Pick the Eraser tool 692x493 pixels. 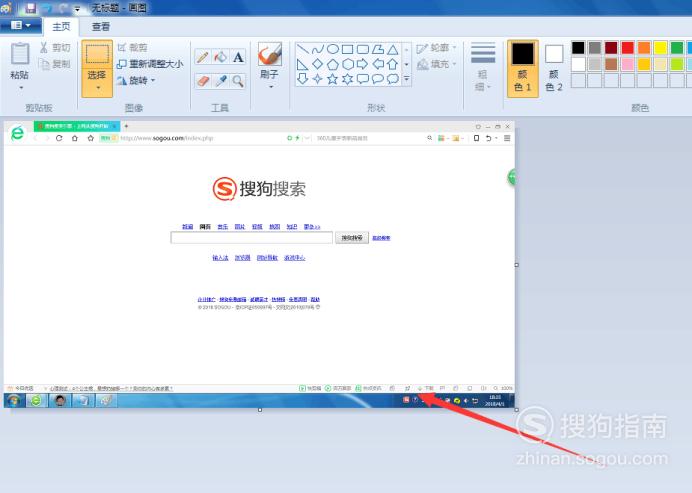click(x=203, y=81)
